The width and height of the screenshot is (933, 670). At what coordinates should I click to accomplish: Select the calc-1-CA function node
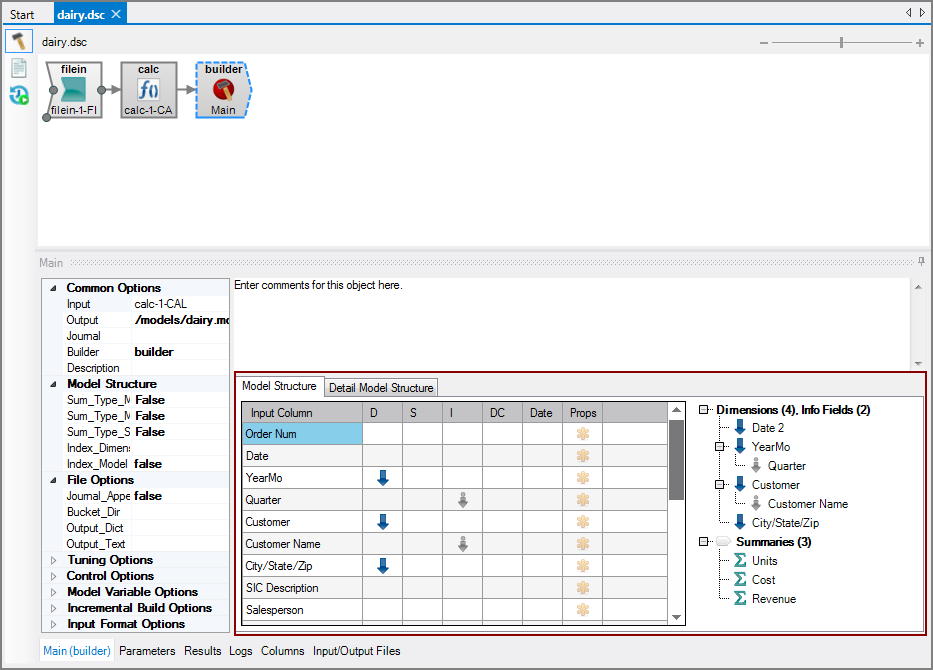point(148,88)
